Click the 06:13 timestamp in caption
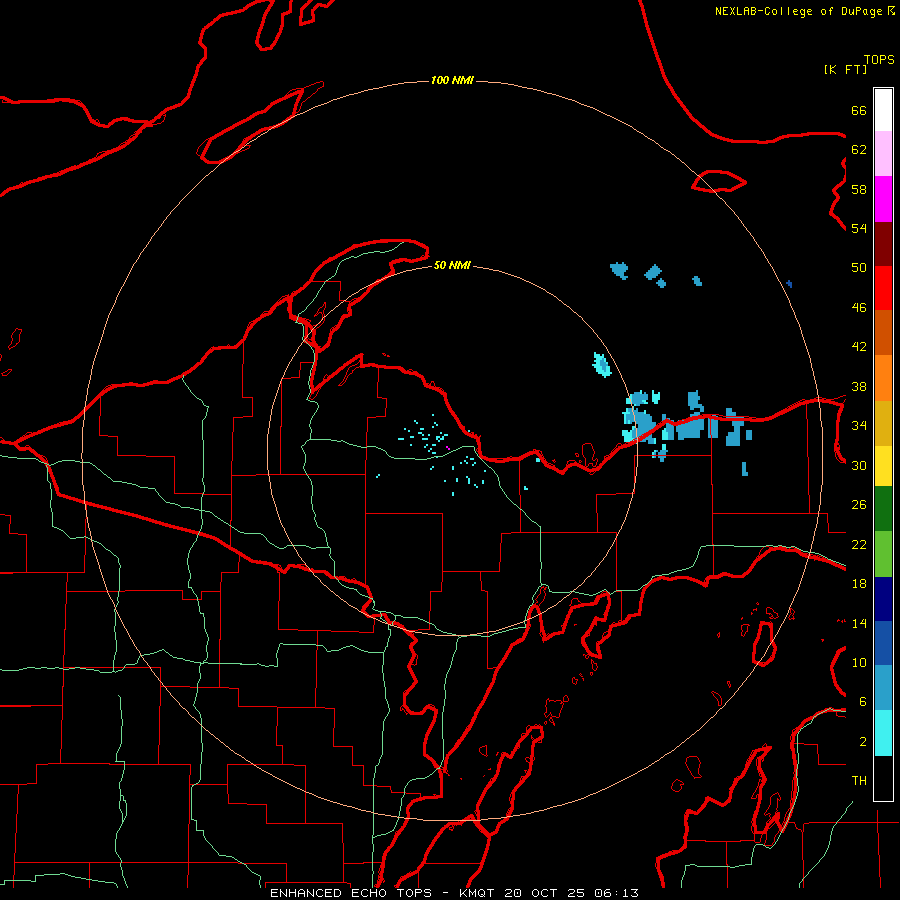This screenshot has height=900, width=900. point(616,893)
